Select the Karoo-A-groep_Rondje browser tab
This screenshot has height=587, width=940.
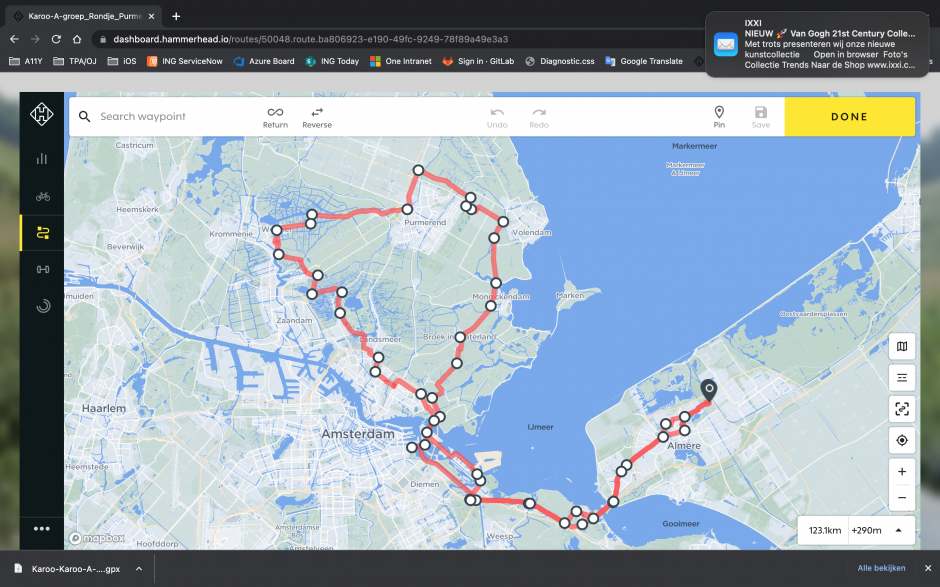[84, 16]
